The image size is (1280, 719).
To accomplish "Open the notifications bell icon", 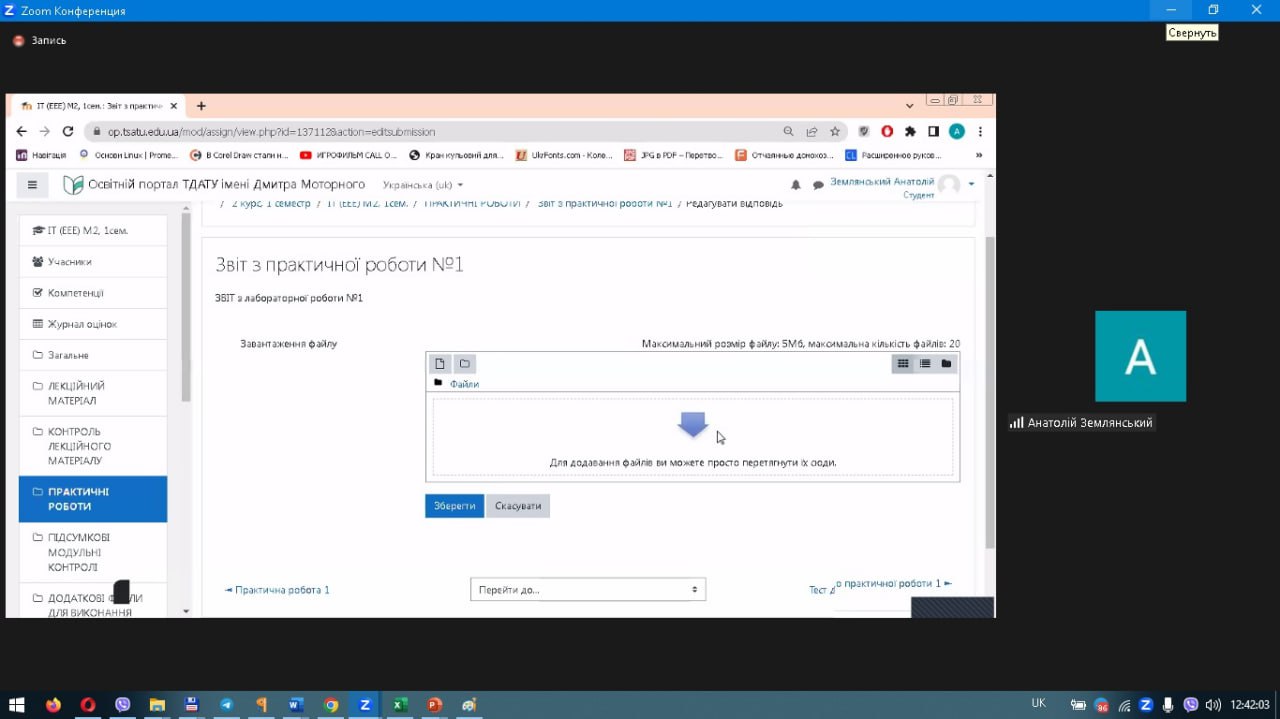I will [x=796, y=185].
